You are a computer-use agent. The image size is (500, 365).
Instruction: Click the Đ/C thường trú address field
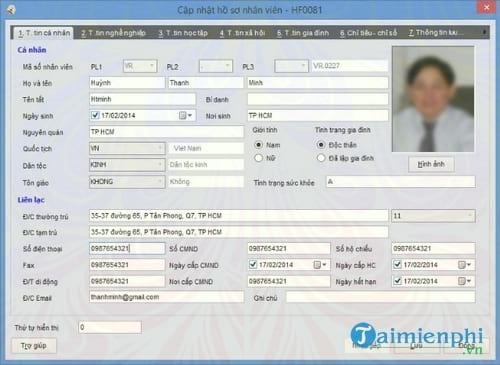click(239, 216)
